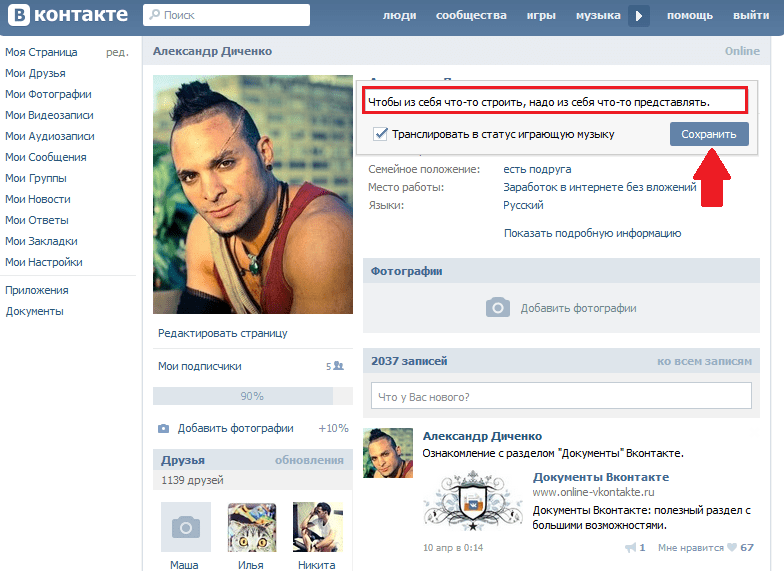Toggle Транслировать в статус играющую музыку checkbox
Screen dimensions: 784x571
tap(380, 134)
